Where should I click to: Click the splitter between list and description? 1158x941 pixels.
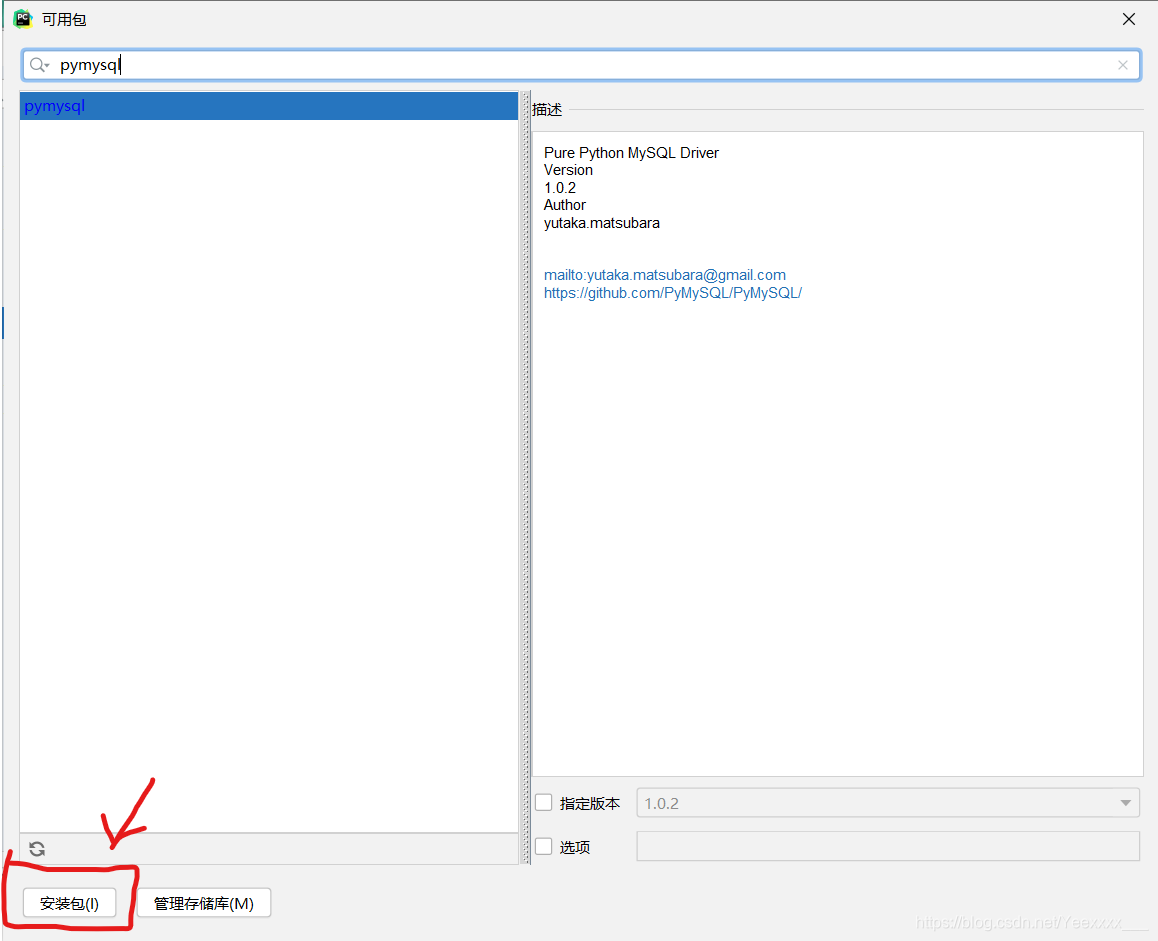pos(526,477)
